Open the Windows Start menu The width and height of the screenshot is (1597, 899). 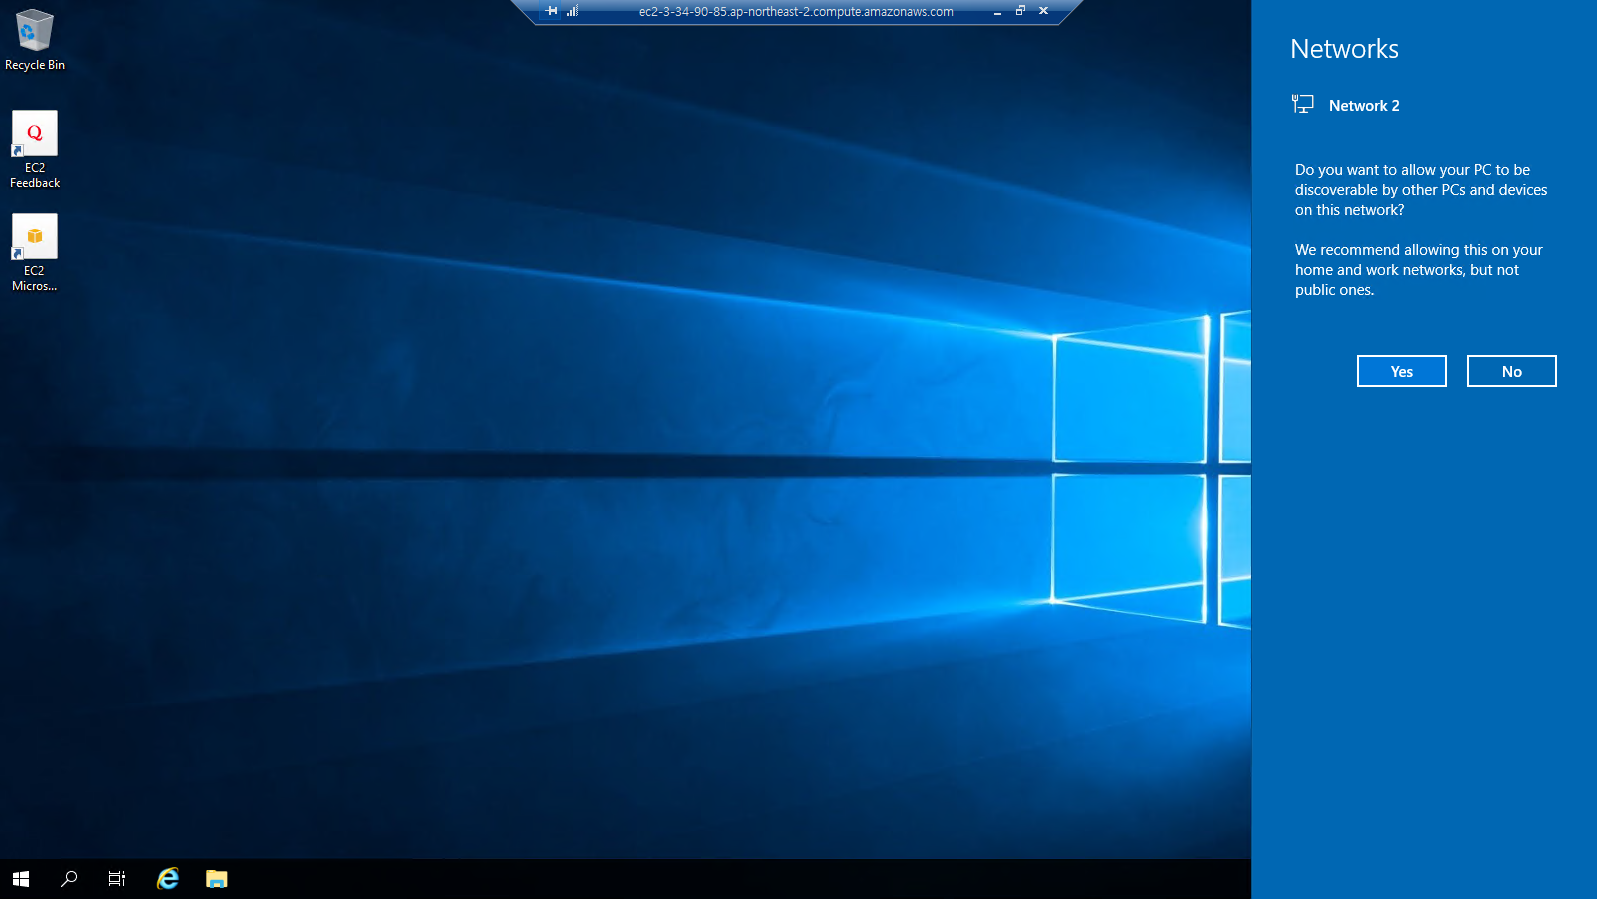21,879
